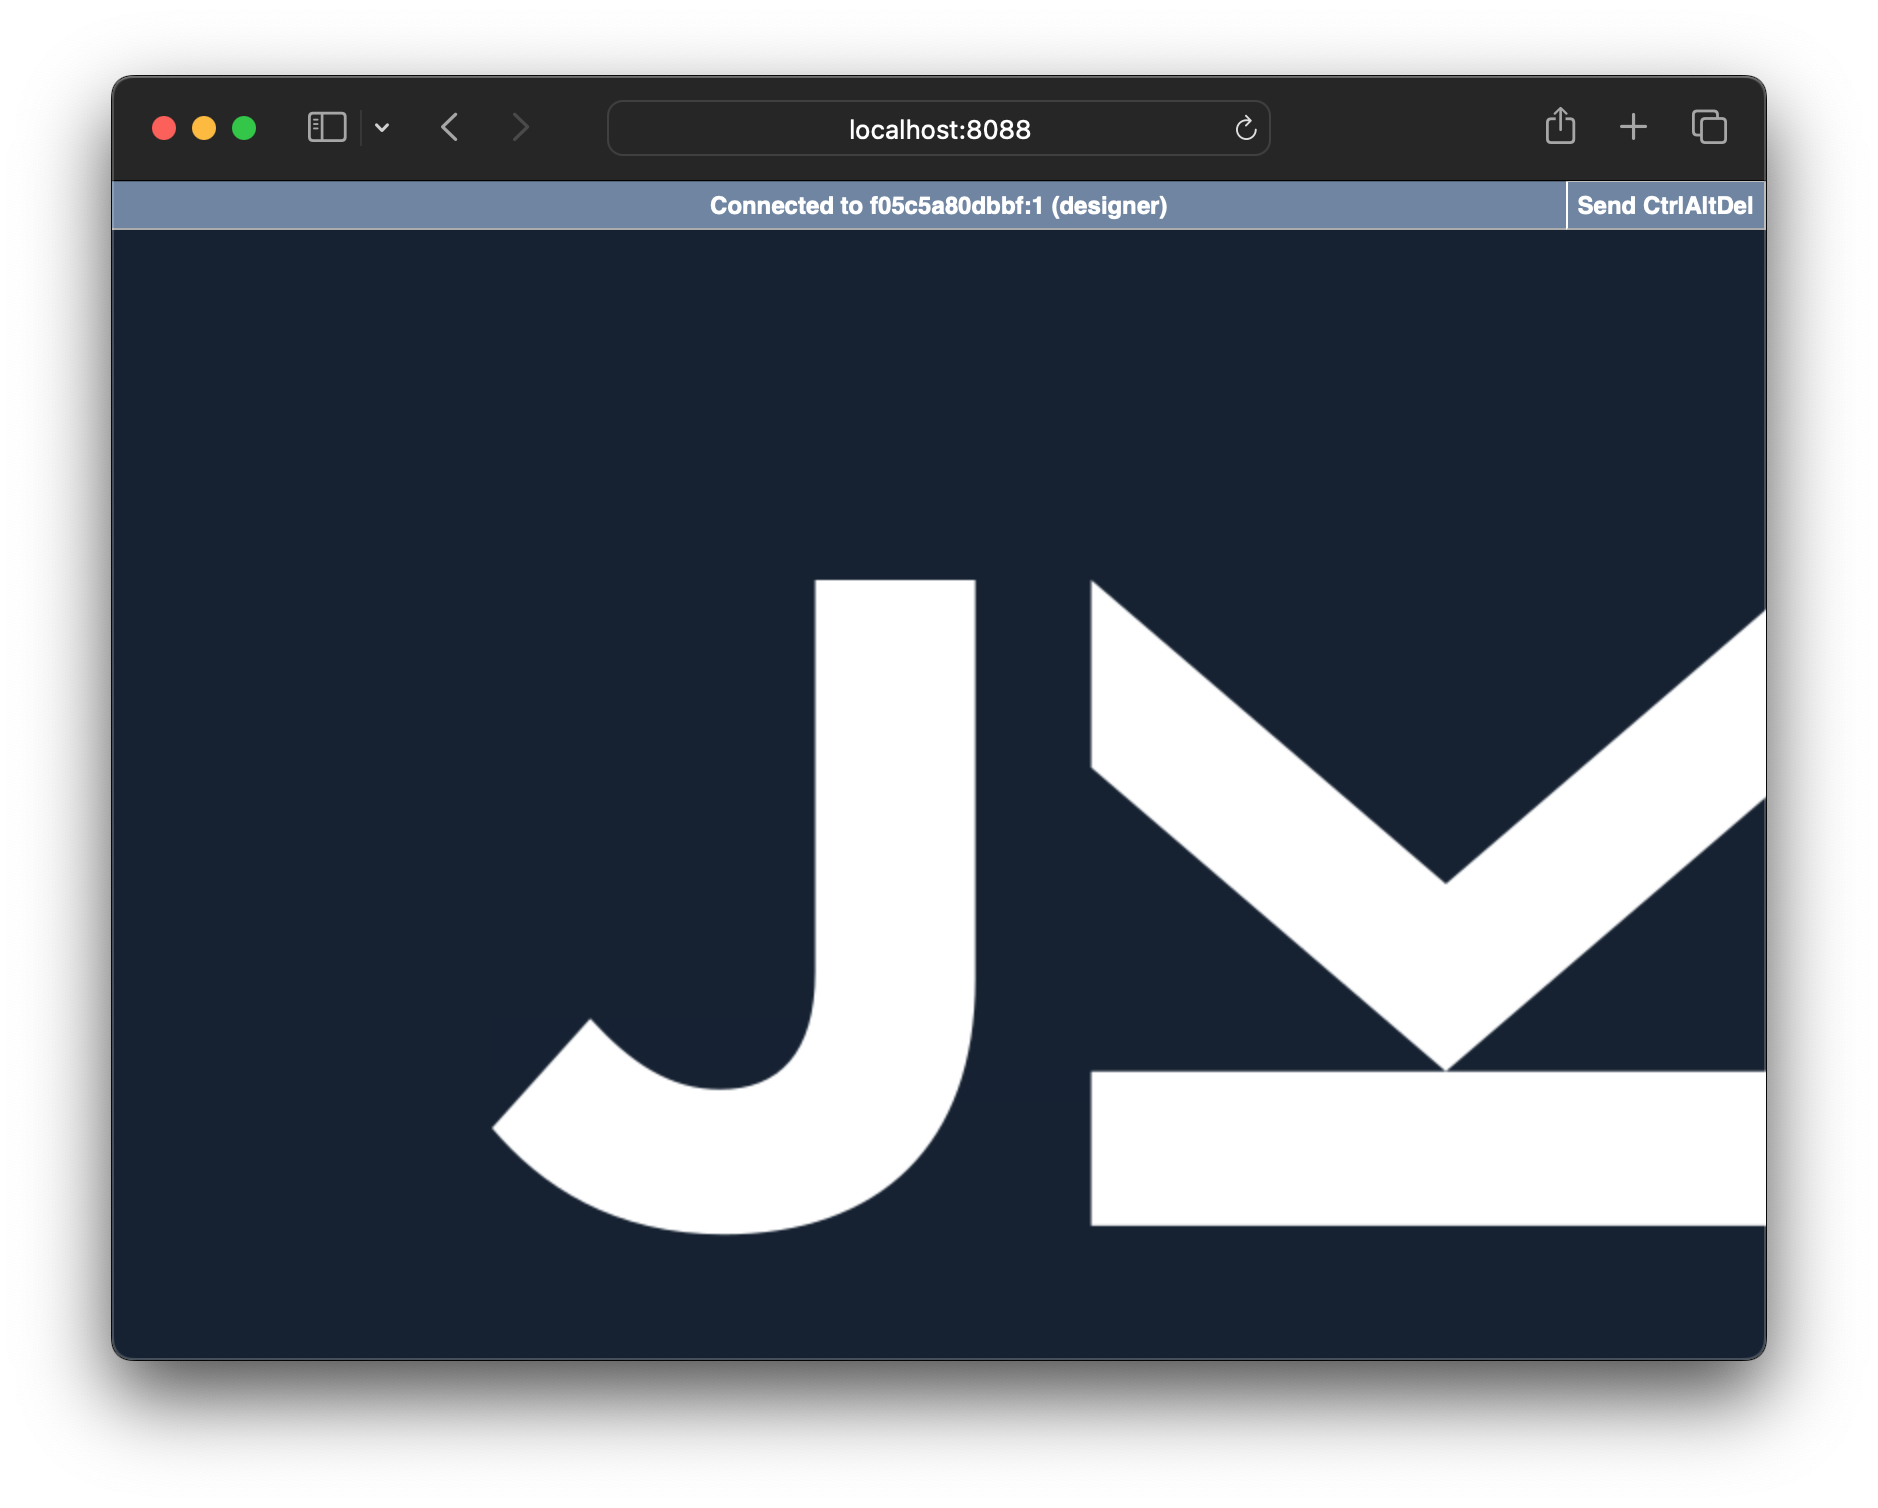This screenshot has width=1878, height=1508.
Task: Expand the address bar suggestions
Action: pos(938,128)
